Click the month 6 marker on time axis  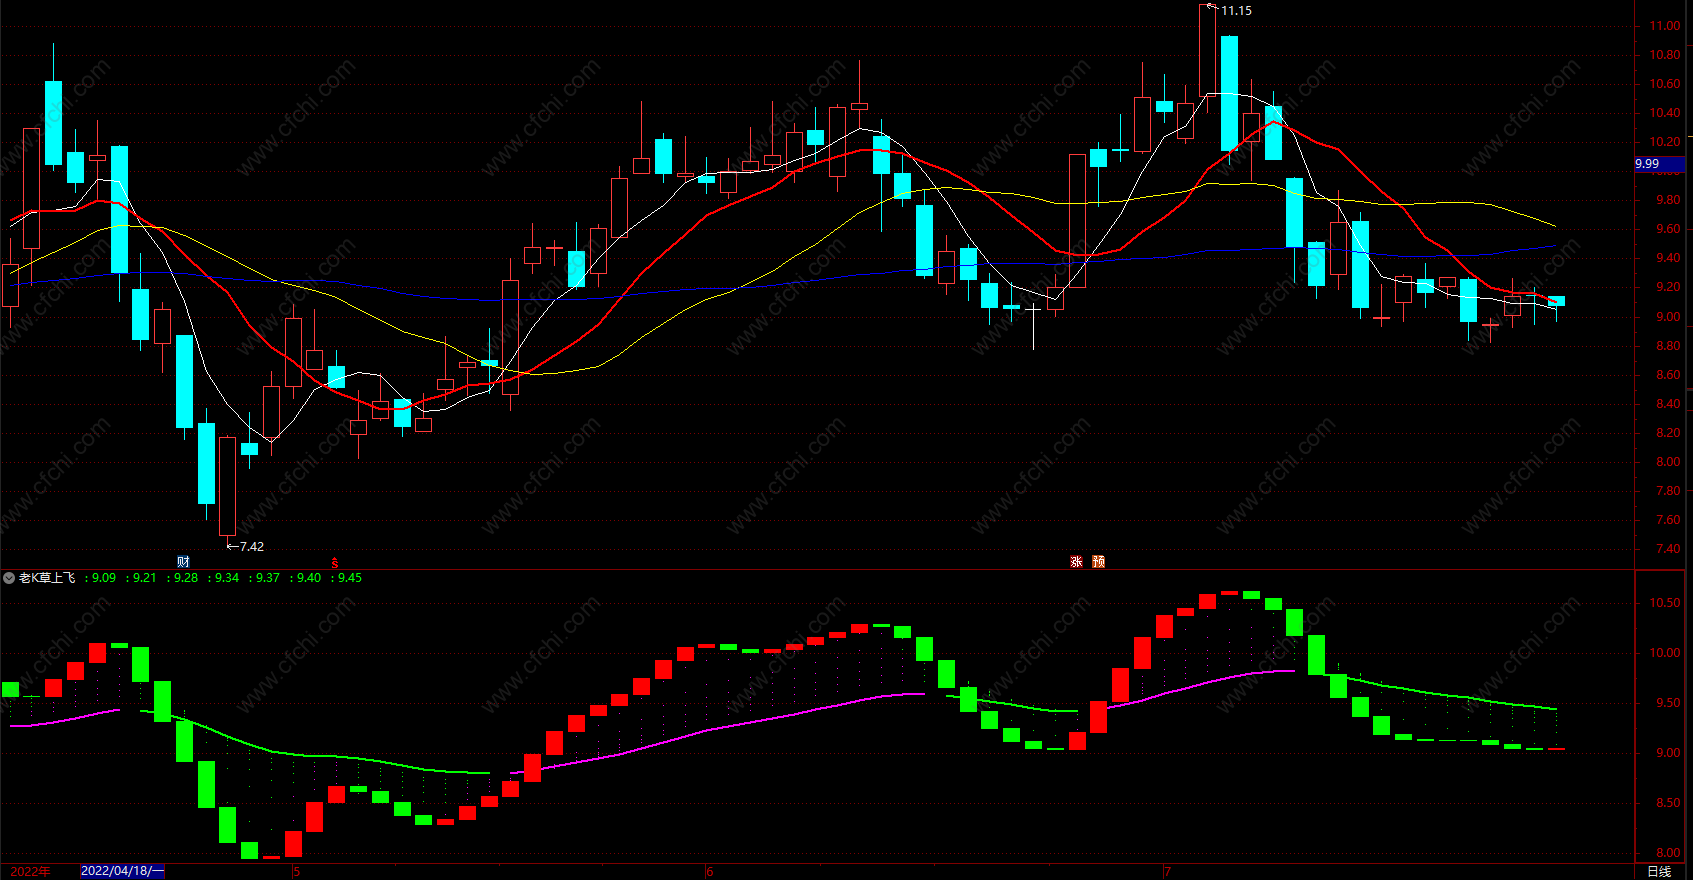pyautogui.click(x=710, y=872)
